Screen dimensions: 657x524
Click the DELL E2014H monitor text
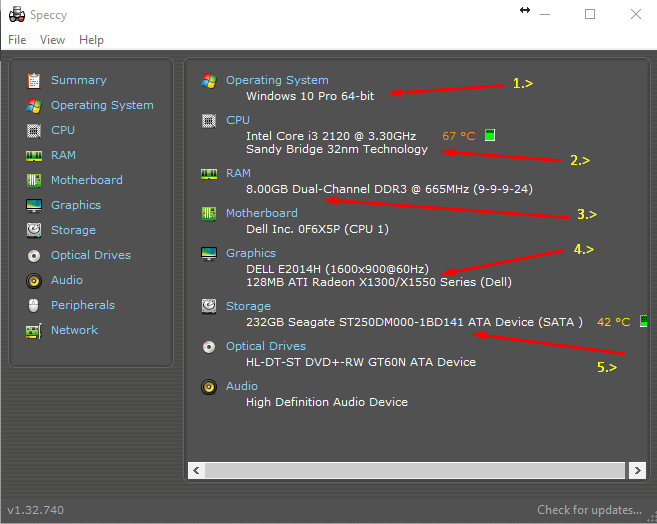click(x=337, y=269)
